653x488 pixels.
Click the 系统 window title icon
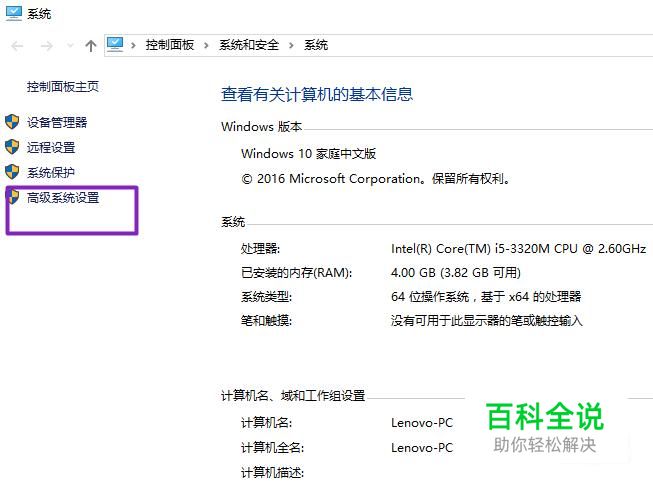click(13, 13)
